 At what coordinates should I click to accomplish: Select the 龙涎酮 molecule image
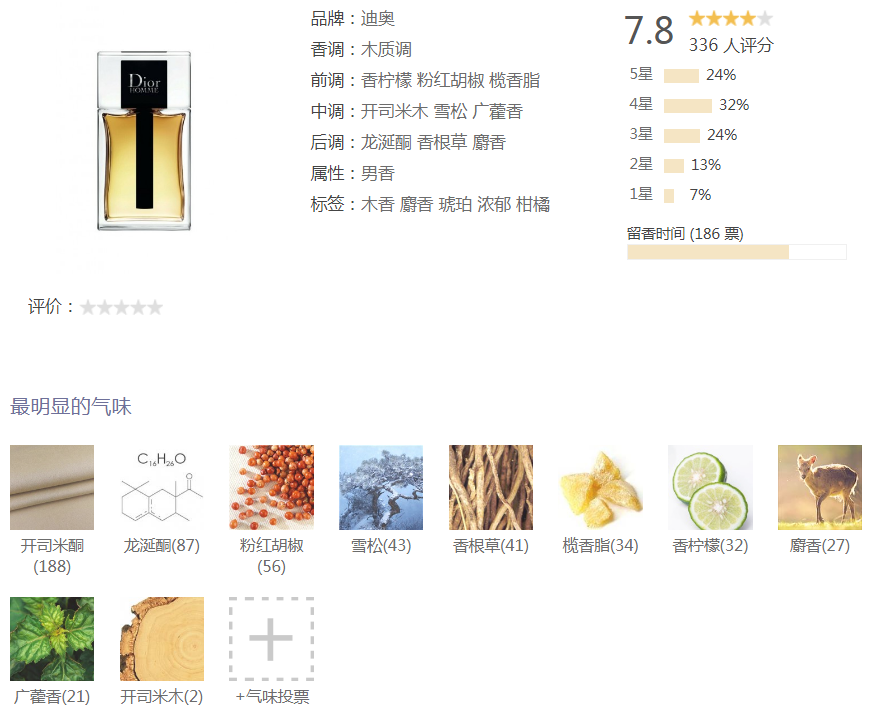[161, 487]
